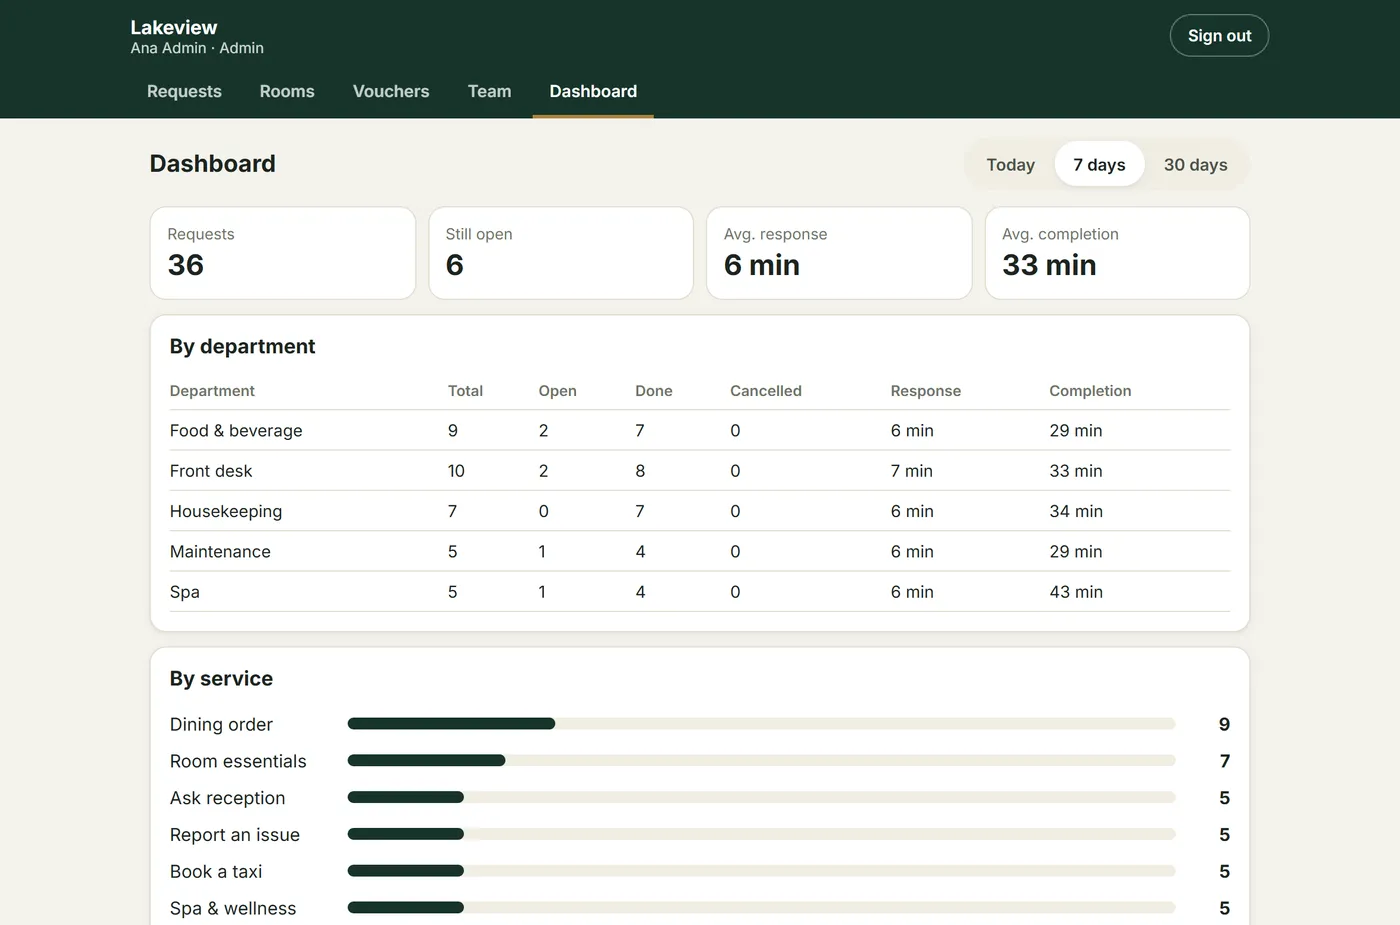Click the Requests 36 stat card
1400x925 pixels.
[283, 253]
